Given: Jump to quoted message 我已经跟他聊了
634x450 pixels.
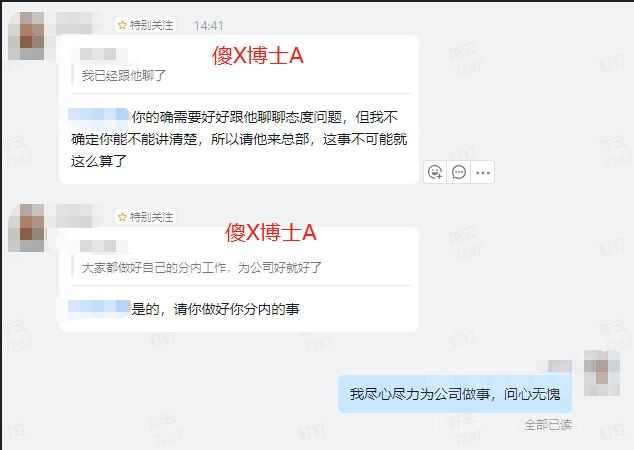Looking at the screenshot, I should 124,75.
